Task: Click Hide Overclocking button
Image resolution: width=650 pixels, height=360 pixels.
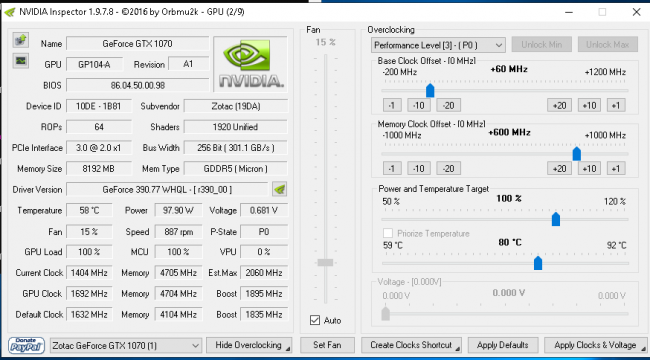Action: (249, 345)
